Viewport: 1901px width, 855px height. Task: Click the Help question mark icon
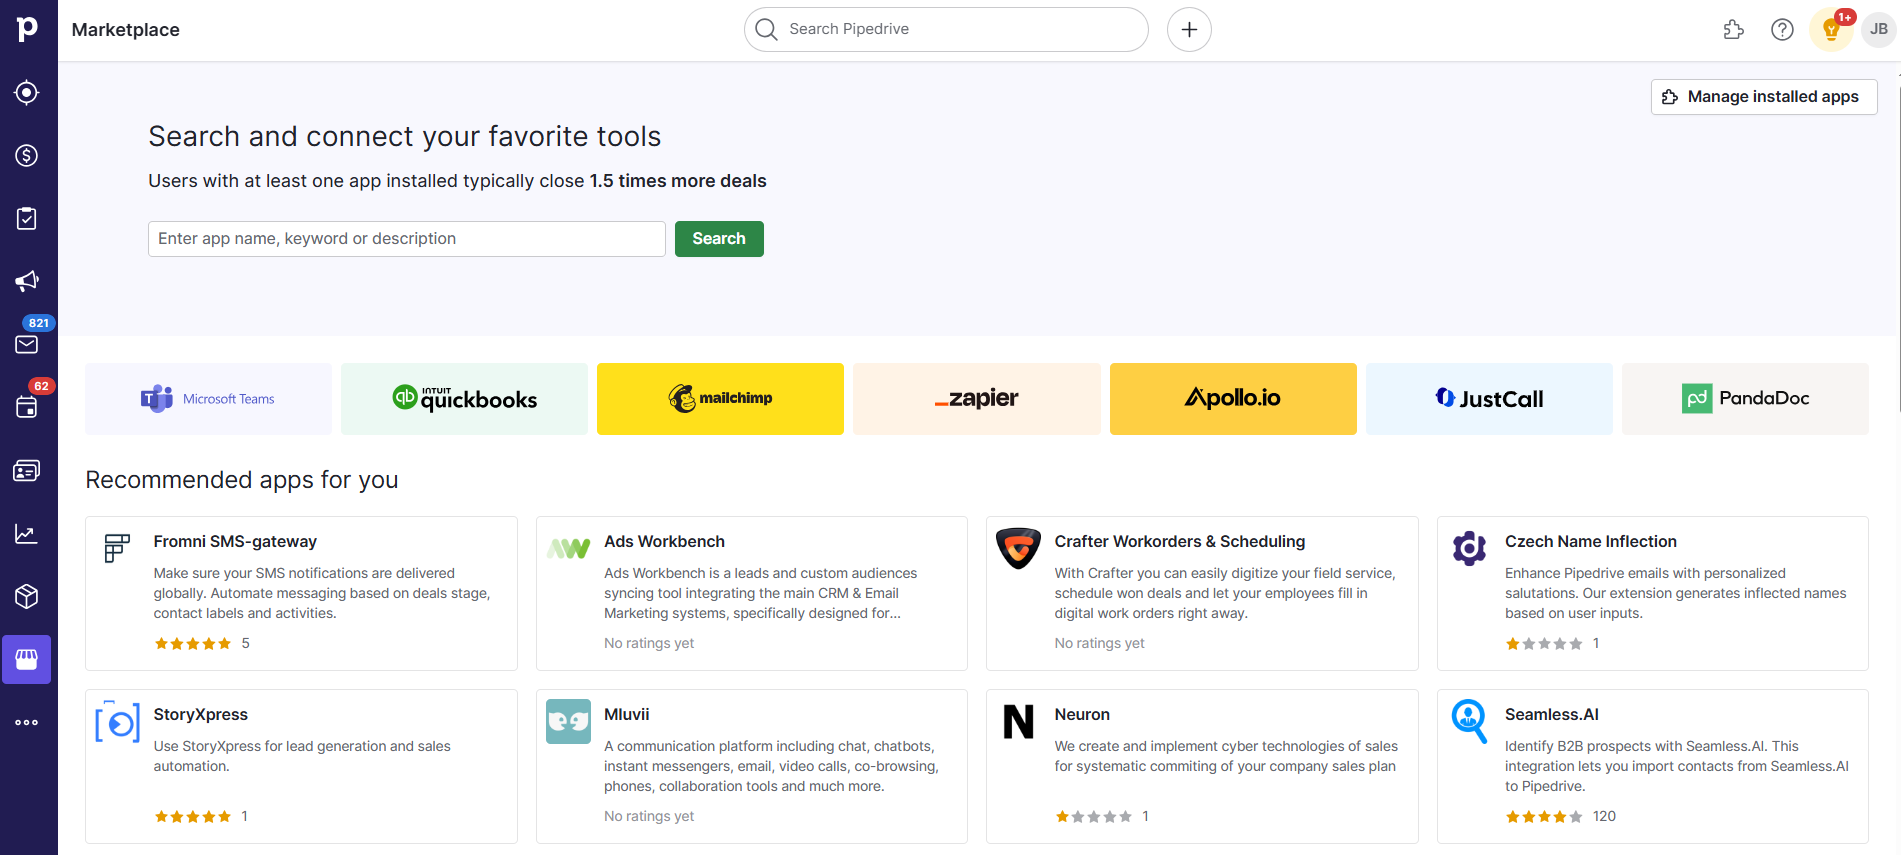1782,30
